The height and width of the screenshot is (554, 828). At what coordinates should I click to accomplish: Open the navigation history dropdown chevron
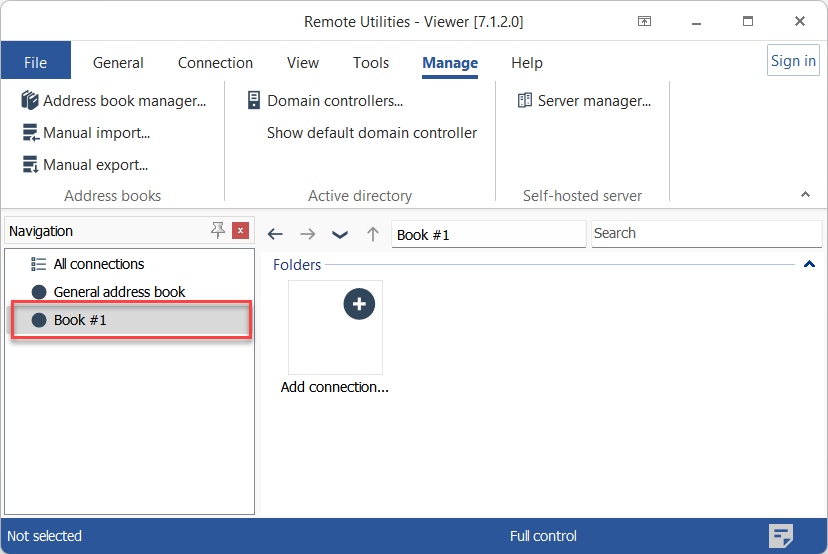[x=340, y=234]
